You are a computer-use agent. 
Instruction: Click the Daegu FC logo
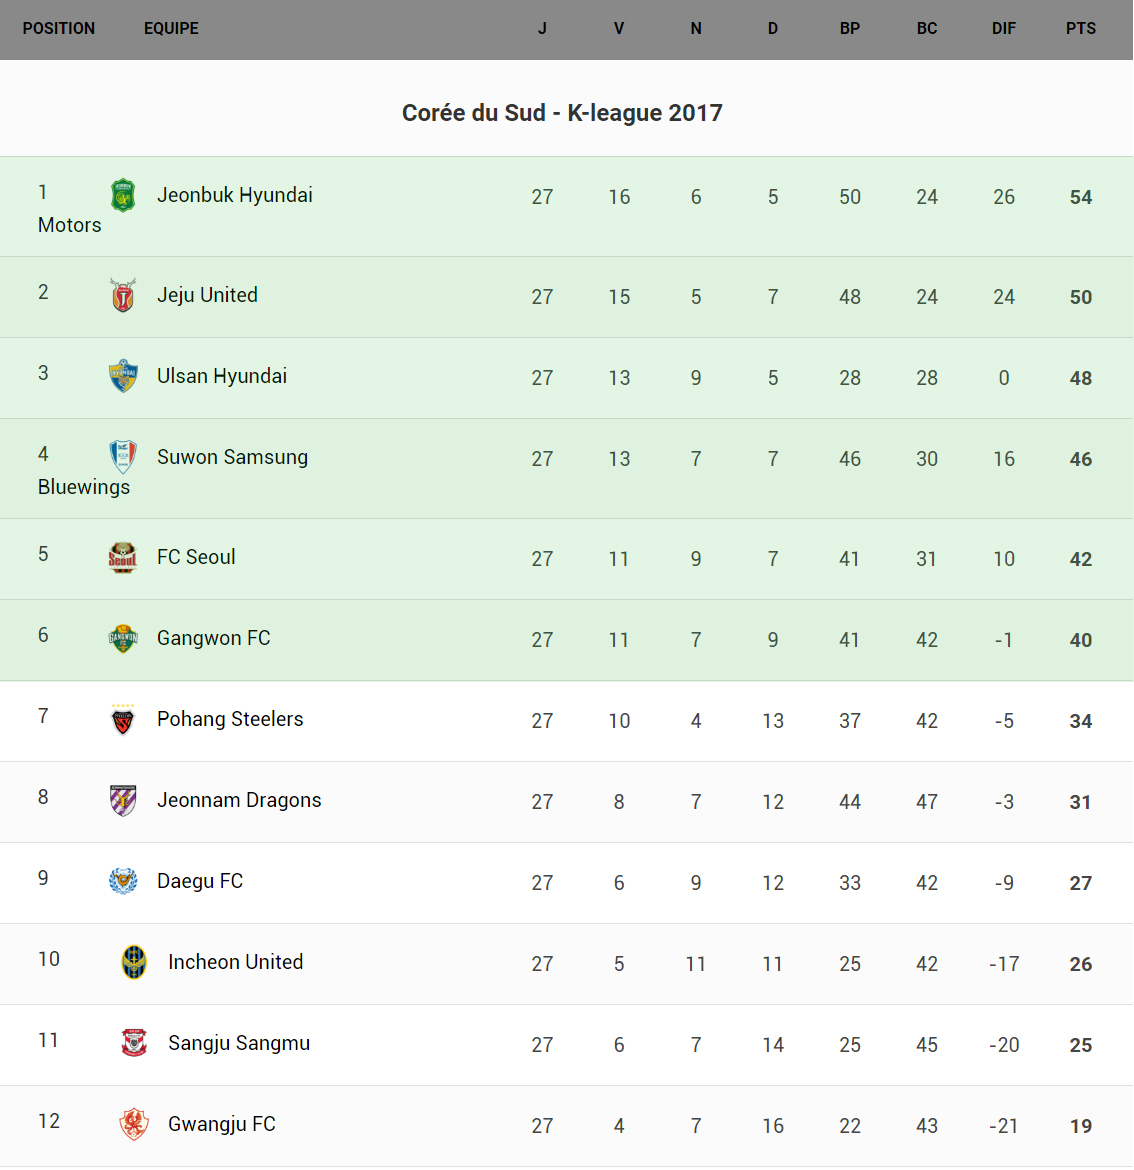point(123,882)
